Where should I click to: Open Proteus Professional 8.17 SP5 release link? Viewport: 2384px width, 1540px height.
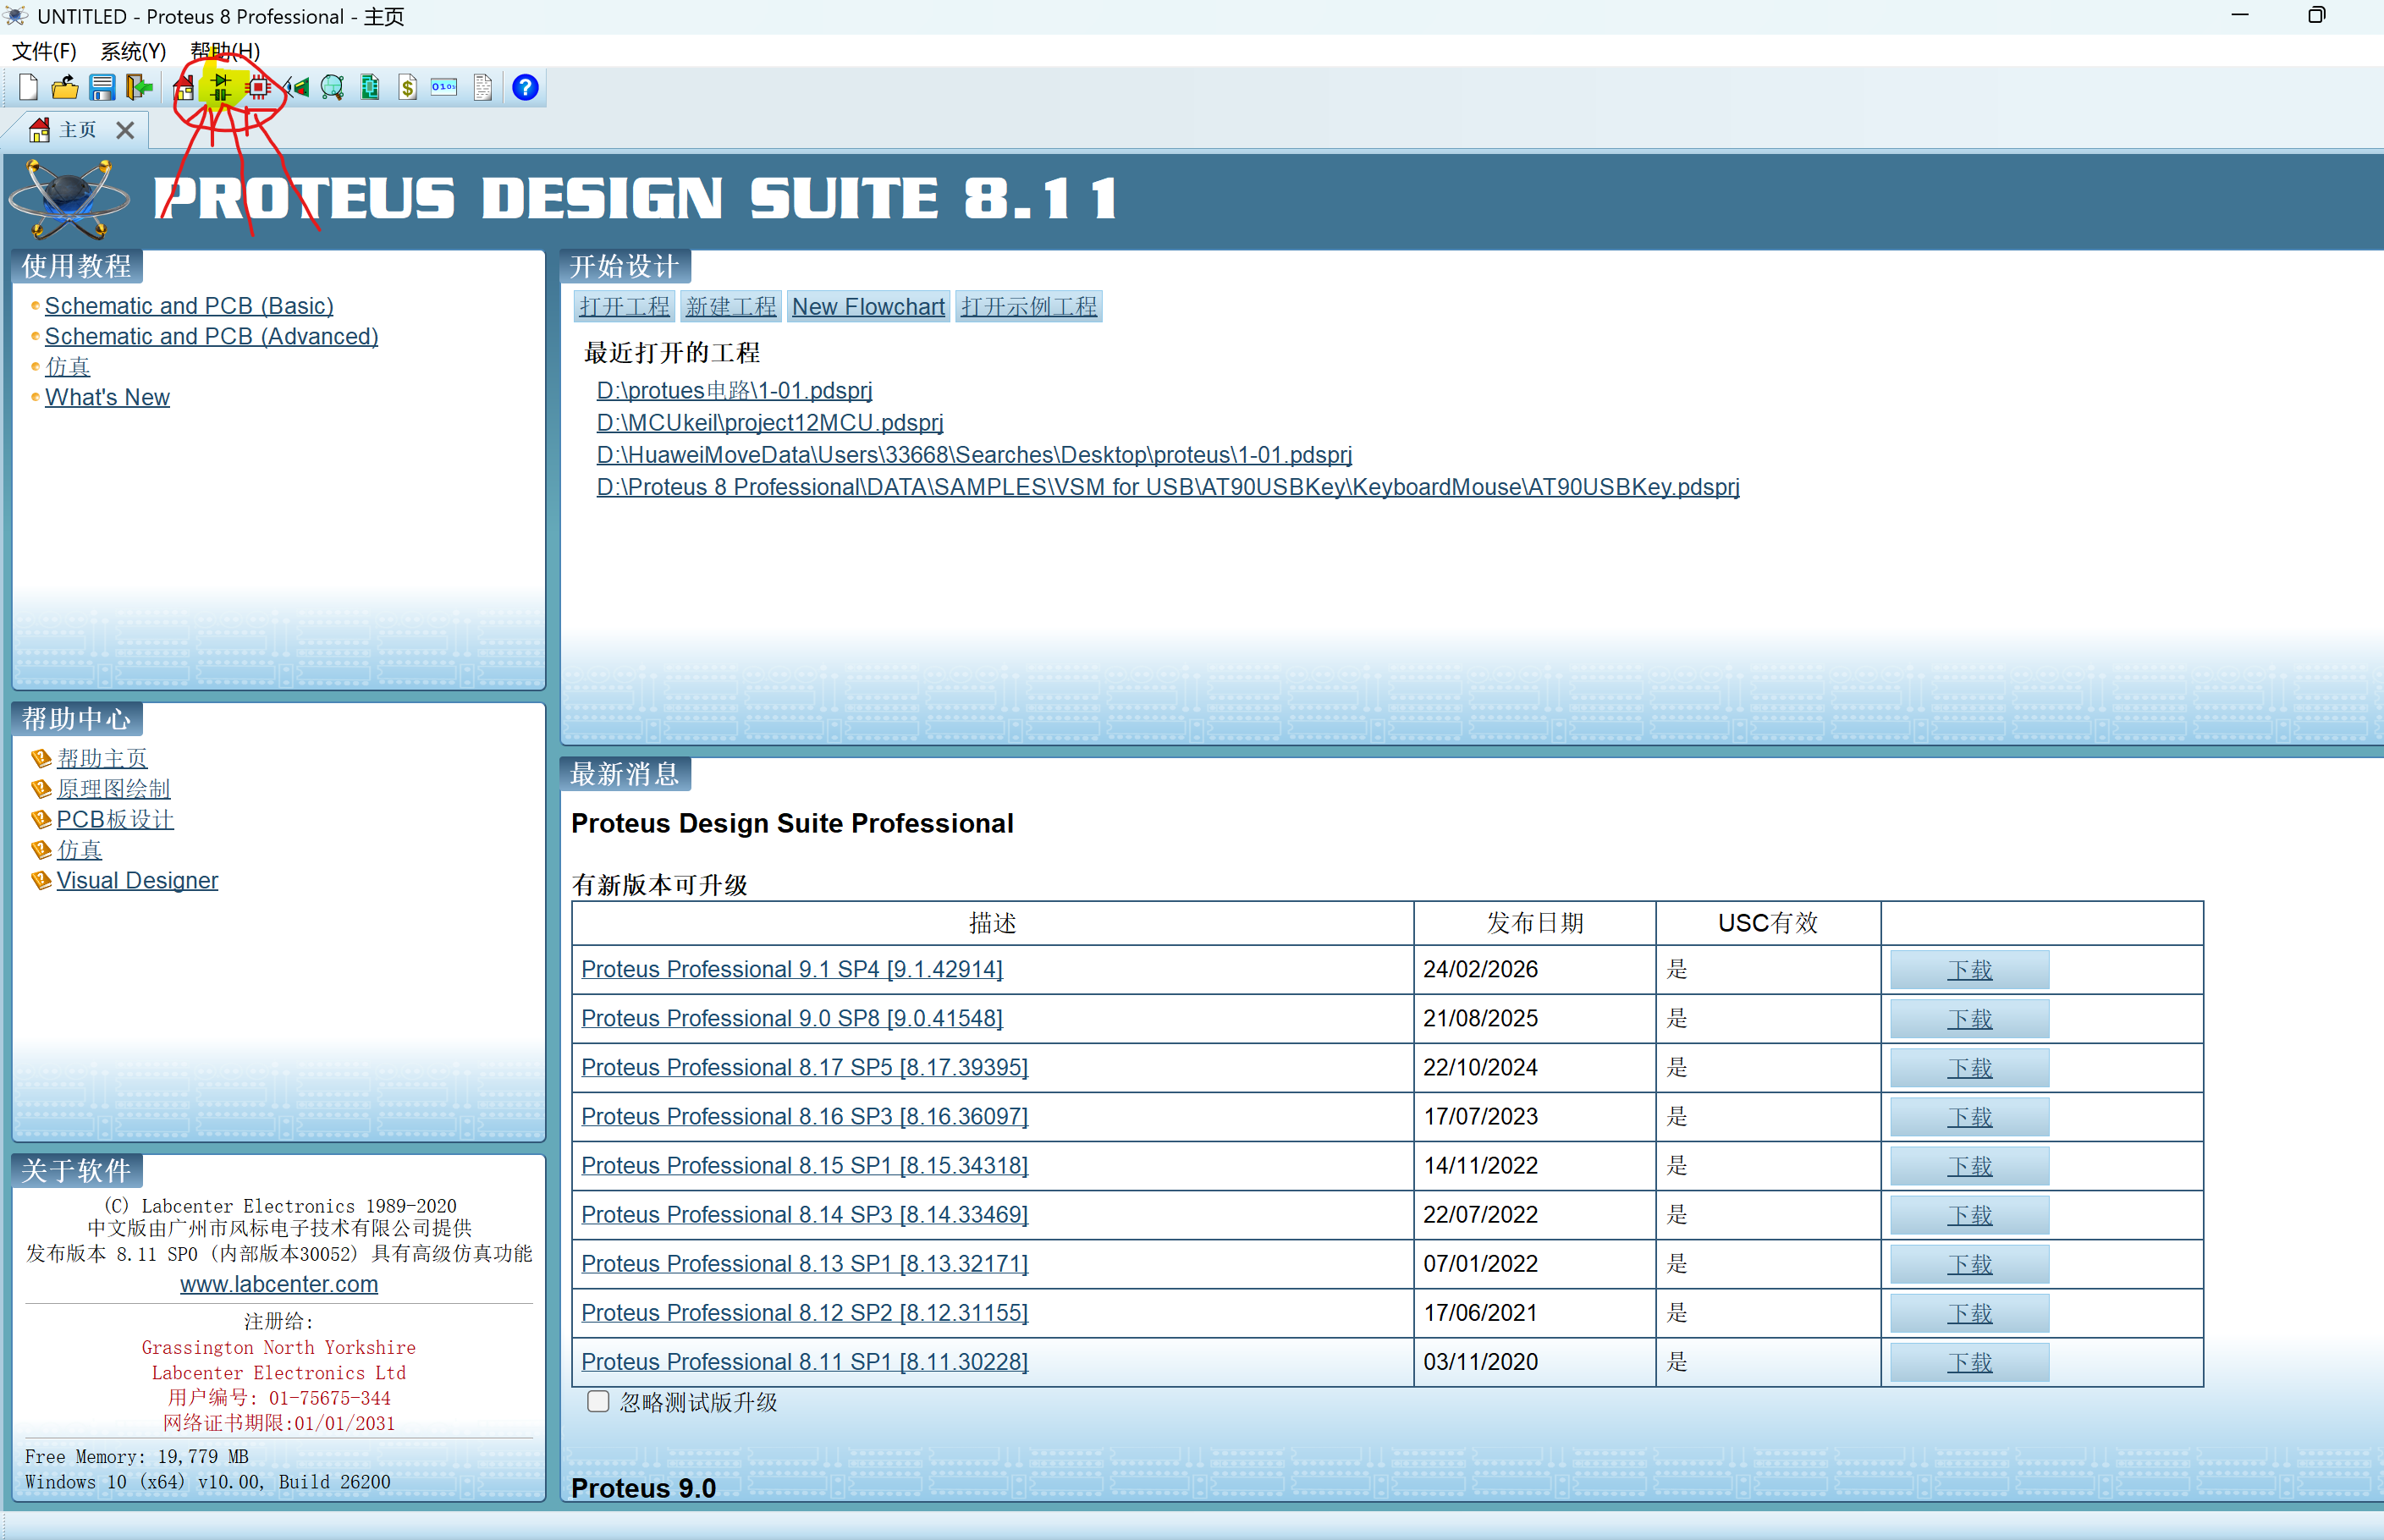(805, 1067)
